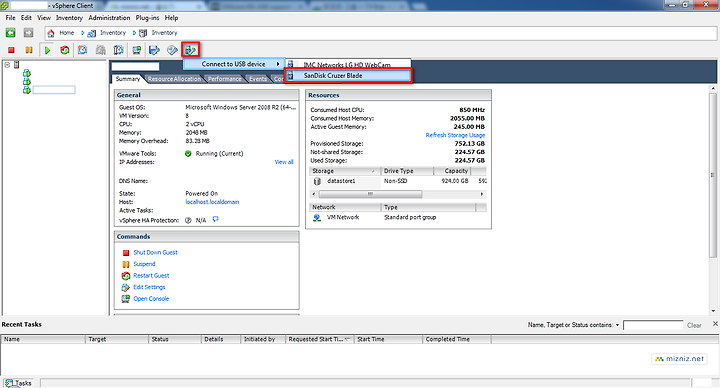The image size is (720, 388).
Task: Close the Recent Tasks panel
Action: (715, 324)
